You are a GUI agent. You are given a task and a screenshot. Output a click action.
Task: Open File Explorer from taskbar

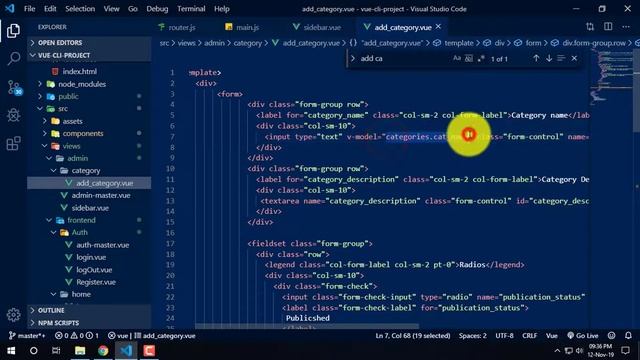(x=80, y=351)
